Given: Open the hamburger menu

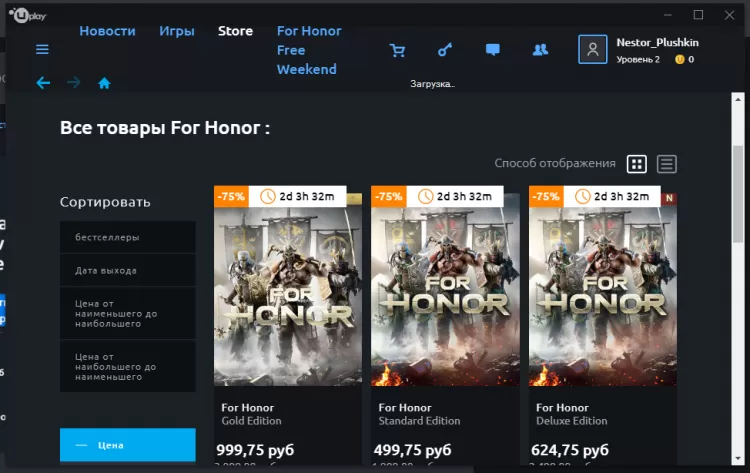Looking at the screenshot, I should coord(42,49).
